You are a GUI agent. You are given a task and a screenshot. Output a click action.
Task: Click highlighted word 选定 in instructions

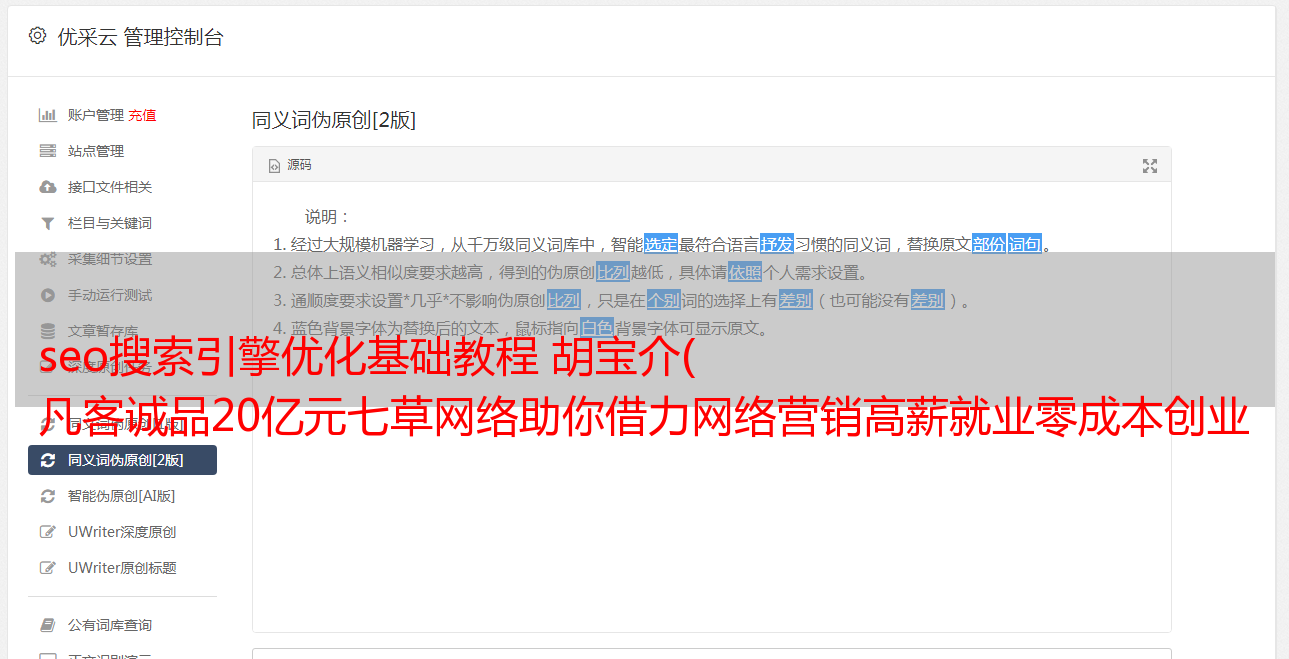[661, 244]
